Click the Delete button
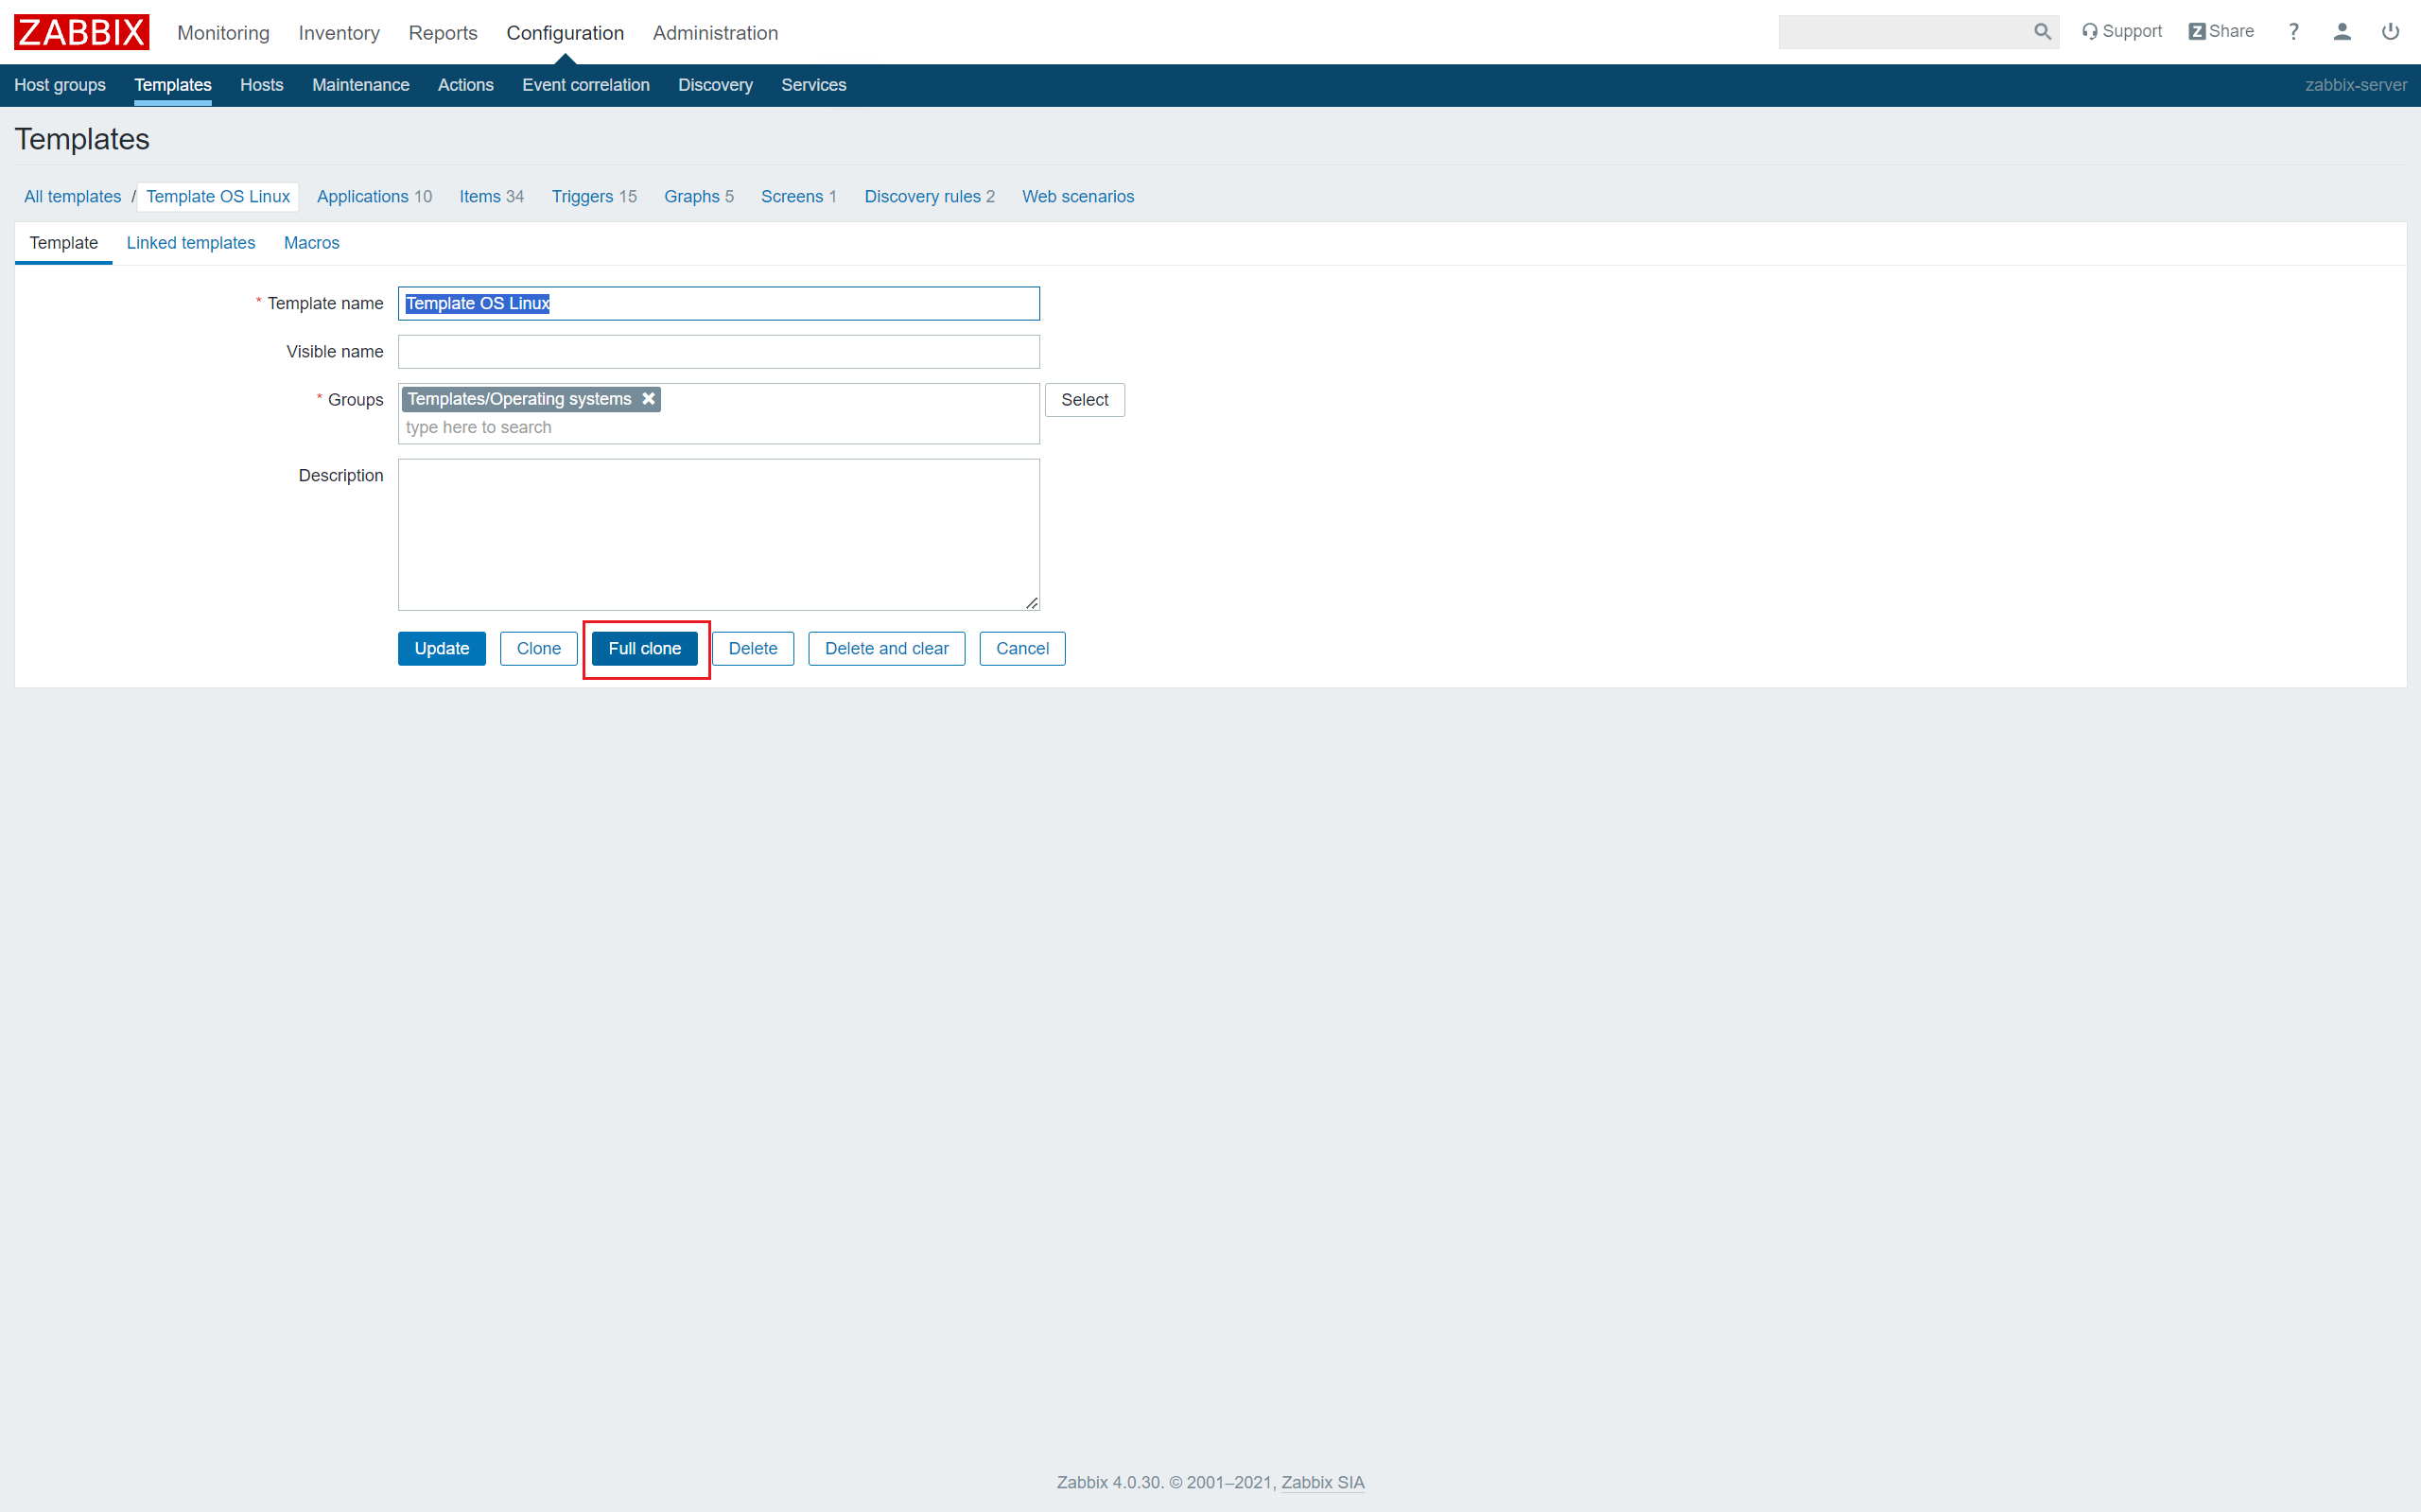Image resolution: width=2421 pixels, height=1512 pixels. pyautogui.click(x=753, y=649)
